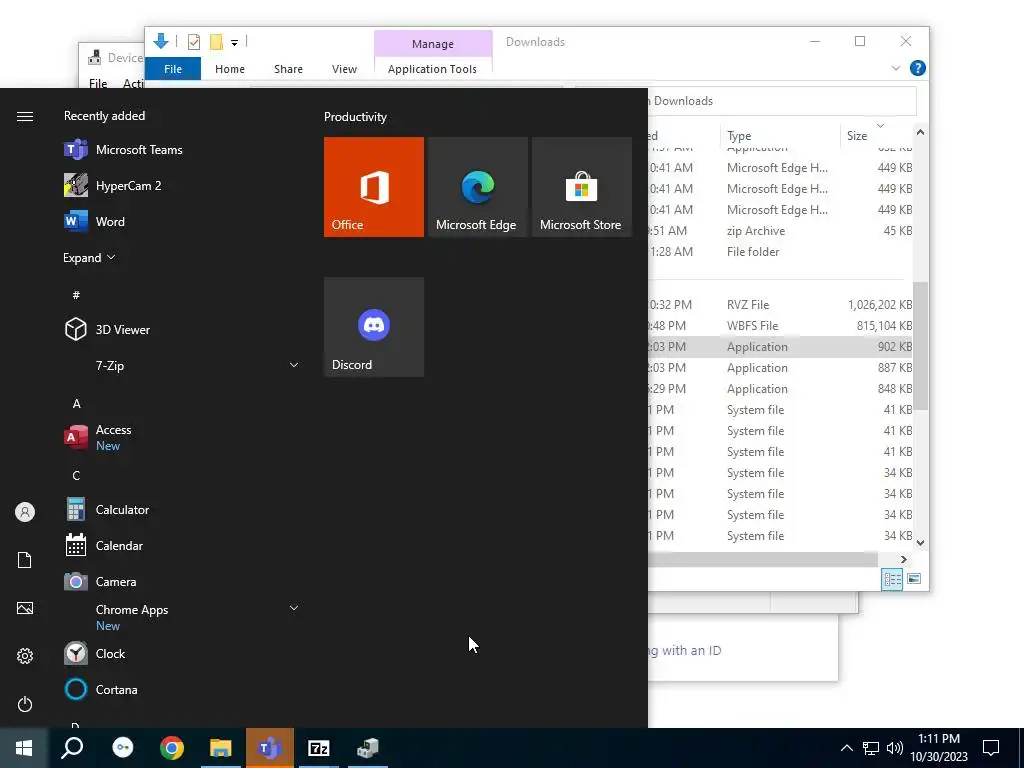
Task: Launch Discord from its tile
Action: pyautogui.click(x=374, y=327)
